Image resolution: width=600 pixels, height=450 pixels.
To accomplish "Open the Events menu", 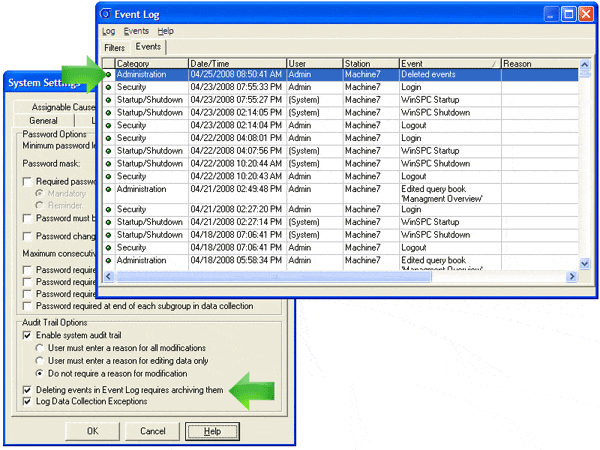I will [x=136, y=31].
